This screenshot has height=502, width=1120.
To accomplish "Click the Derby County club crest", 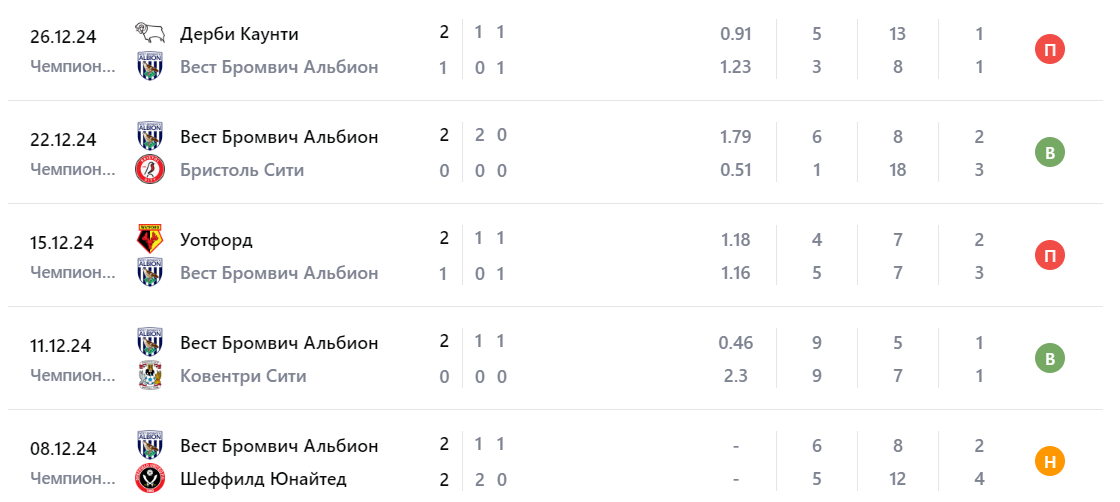I will click(150, 34).
